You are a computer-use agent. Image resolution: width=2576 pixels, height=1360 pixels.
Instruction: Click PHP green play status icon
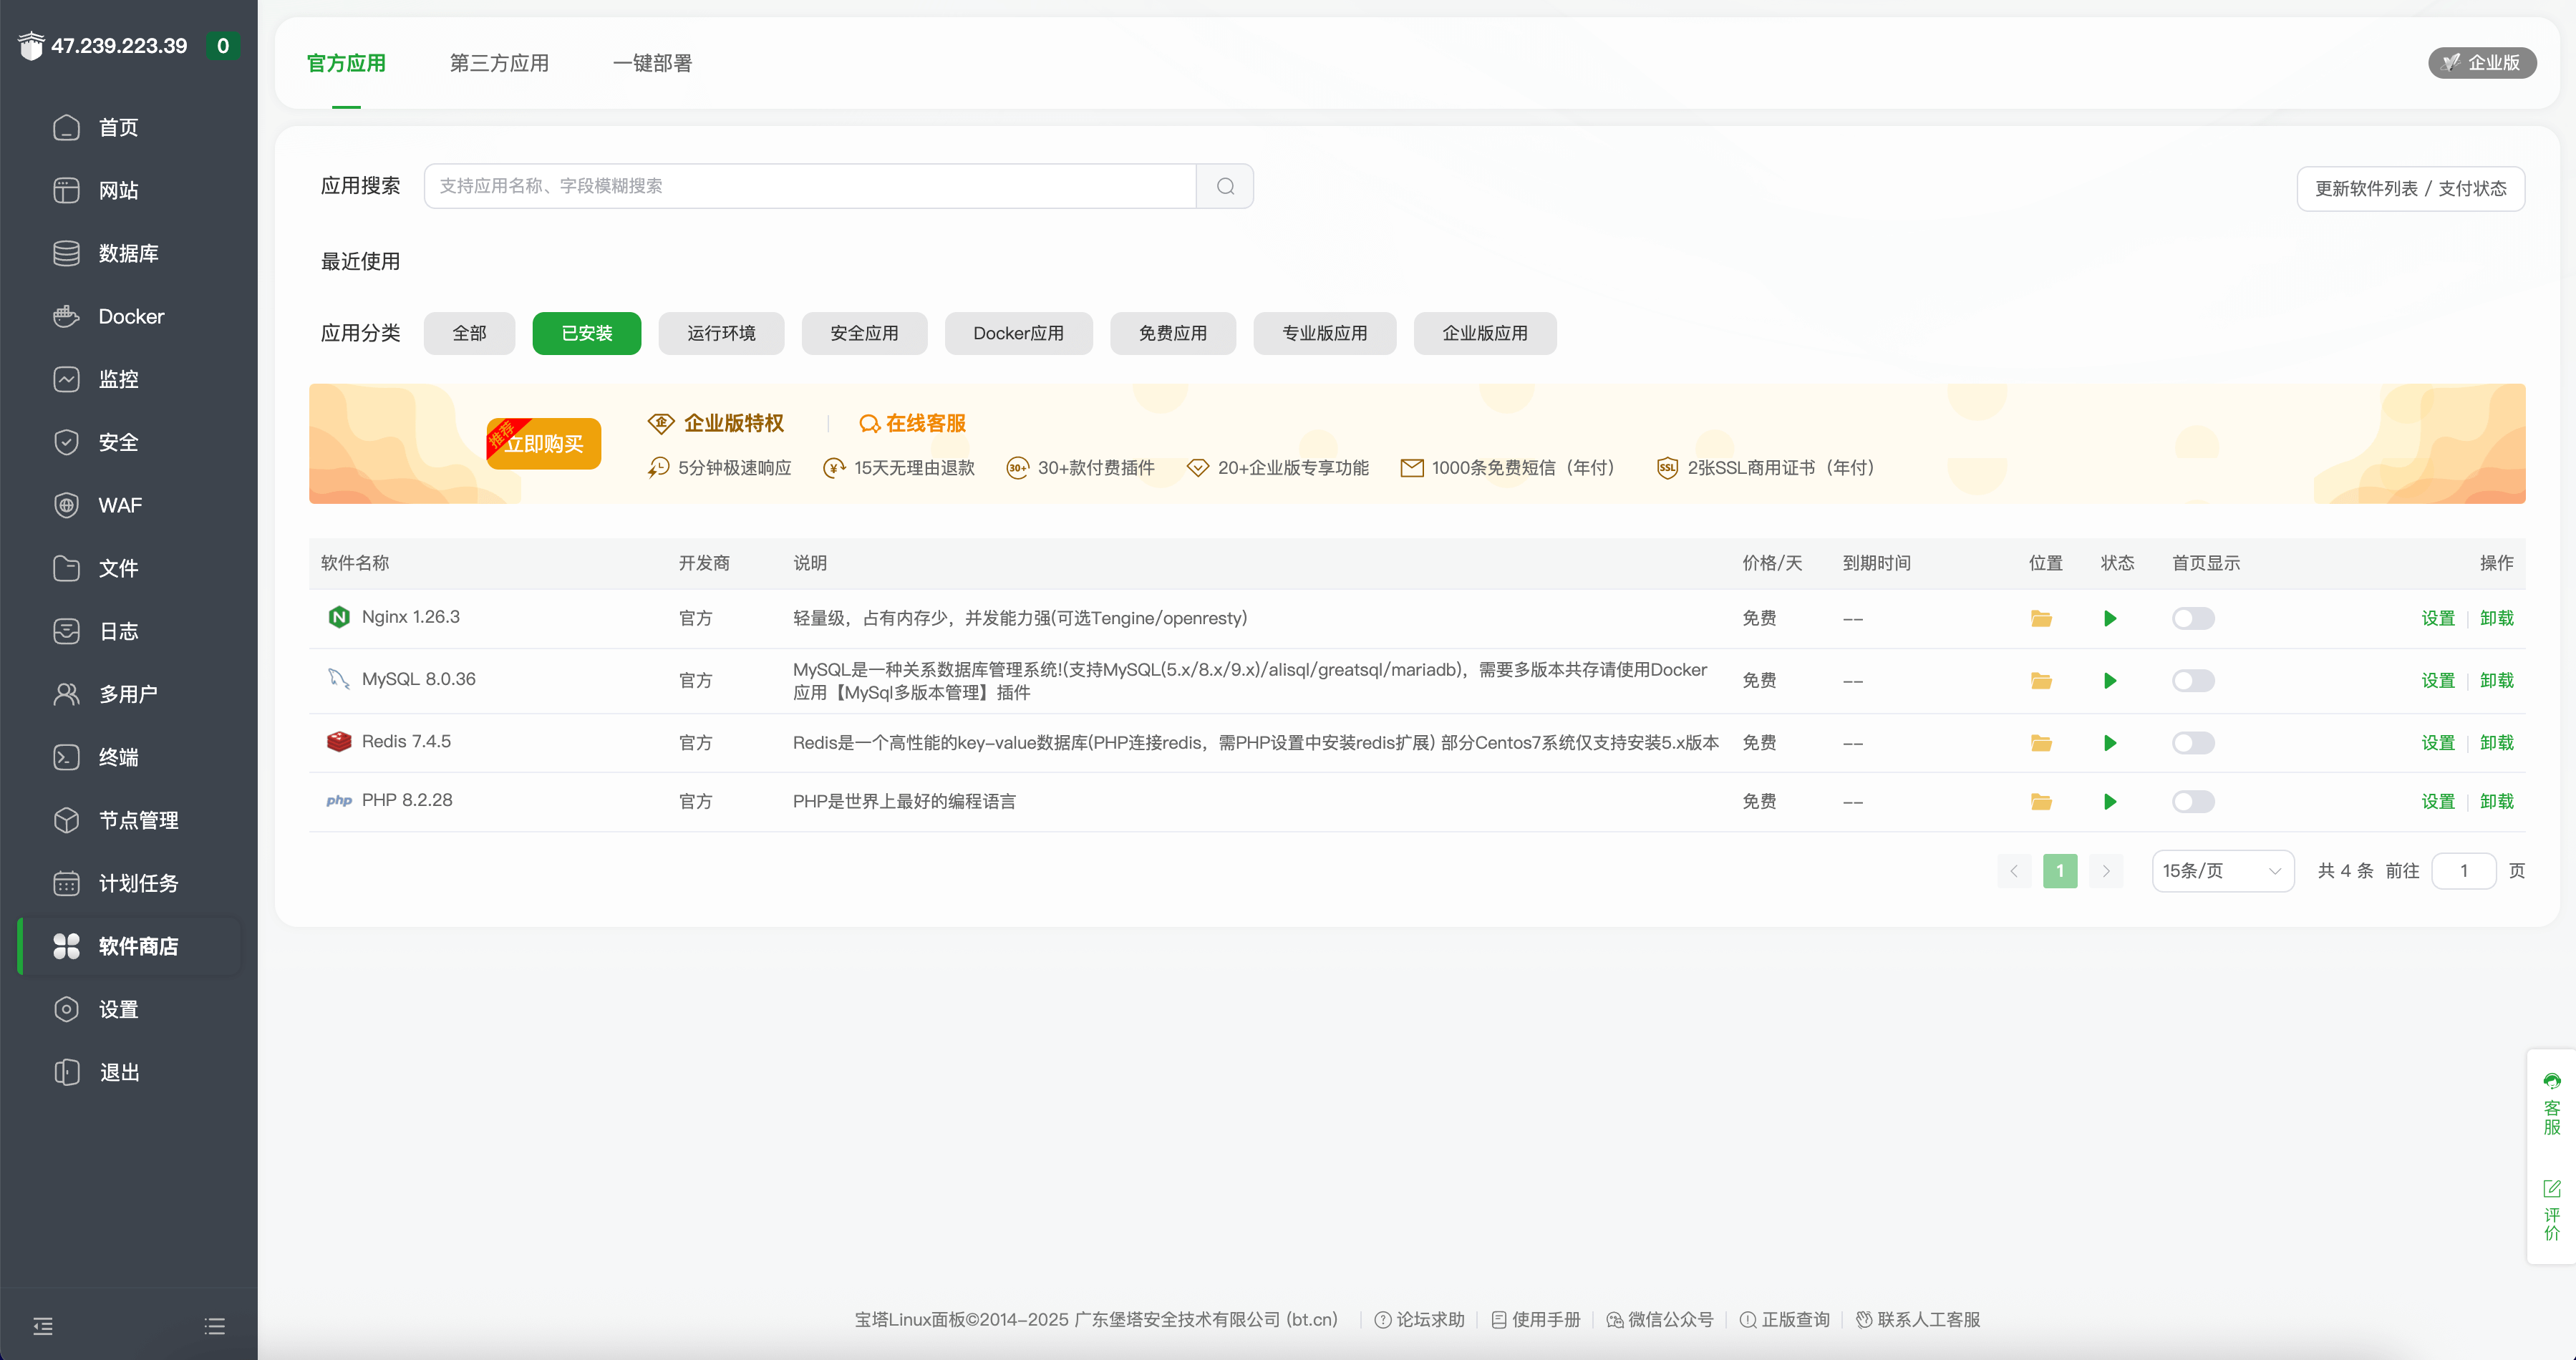tap(2110, 802)
